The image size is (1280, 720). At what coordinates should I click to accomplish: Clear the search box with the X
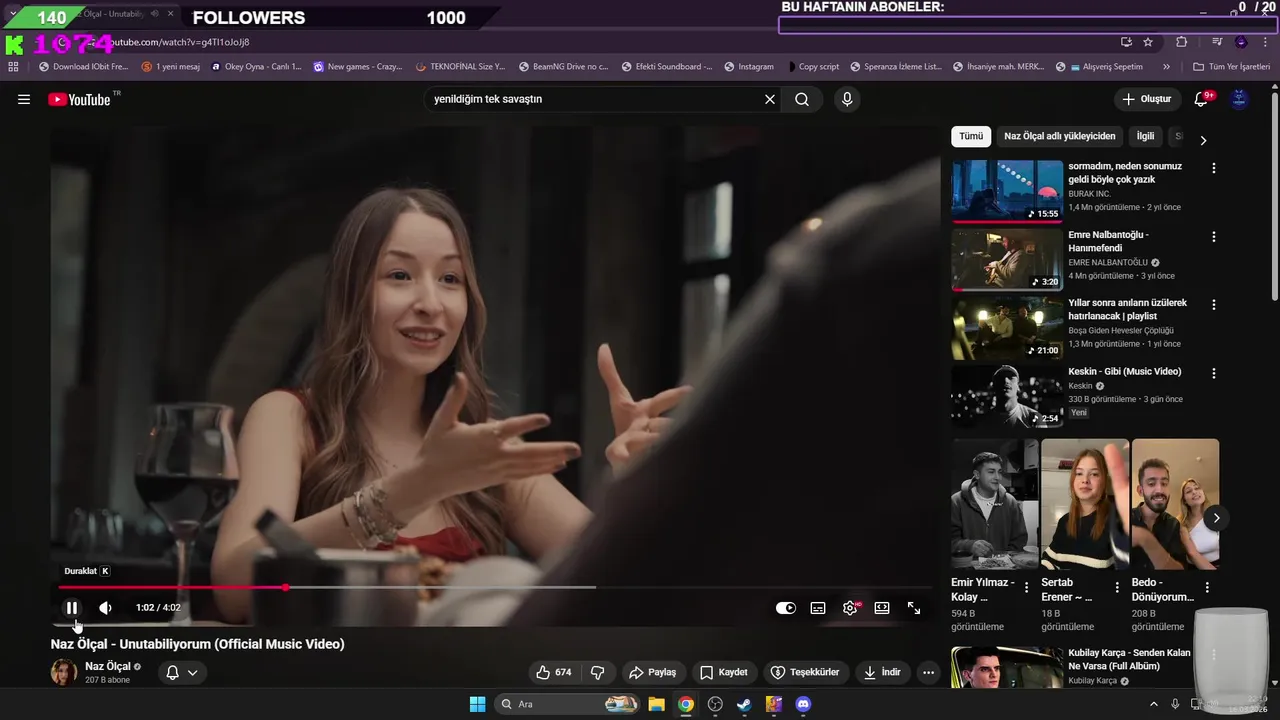click(x=770, y=99)
